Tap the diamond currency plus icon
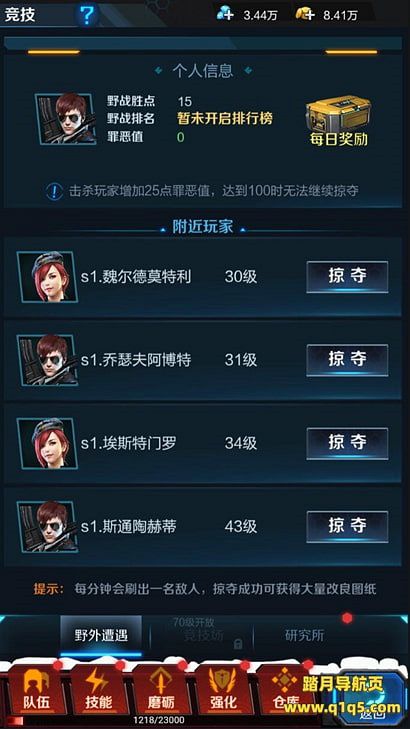Viewport: 410px width, 729px height. pyautogui.click(x=225, y=14)
